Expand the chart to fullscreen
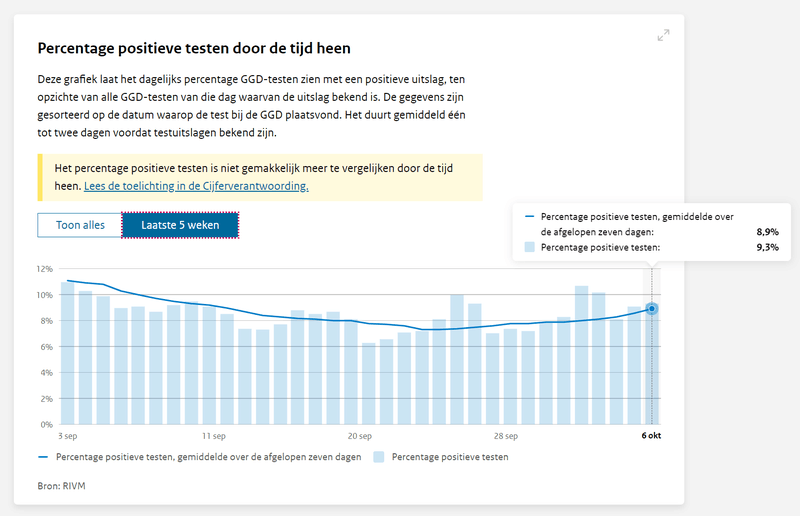This screenshot has height=516, width=800. (x=663, y=35)
